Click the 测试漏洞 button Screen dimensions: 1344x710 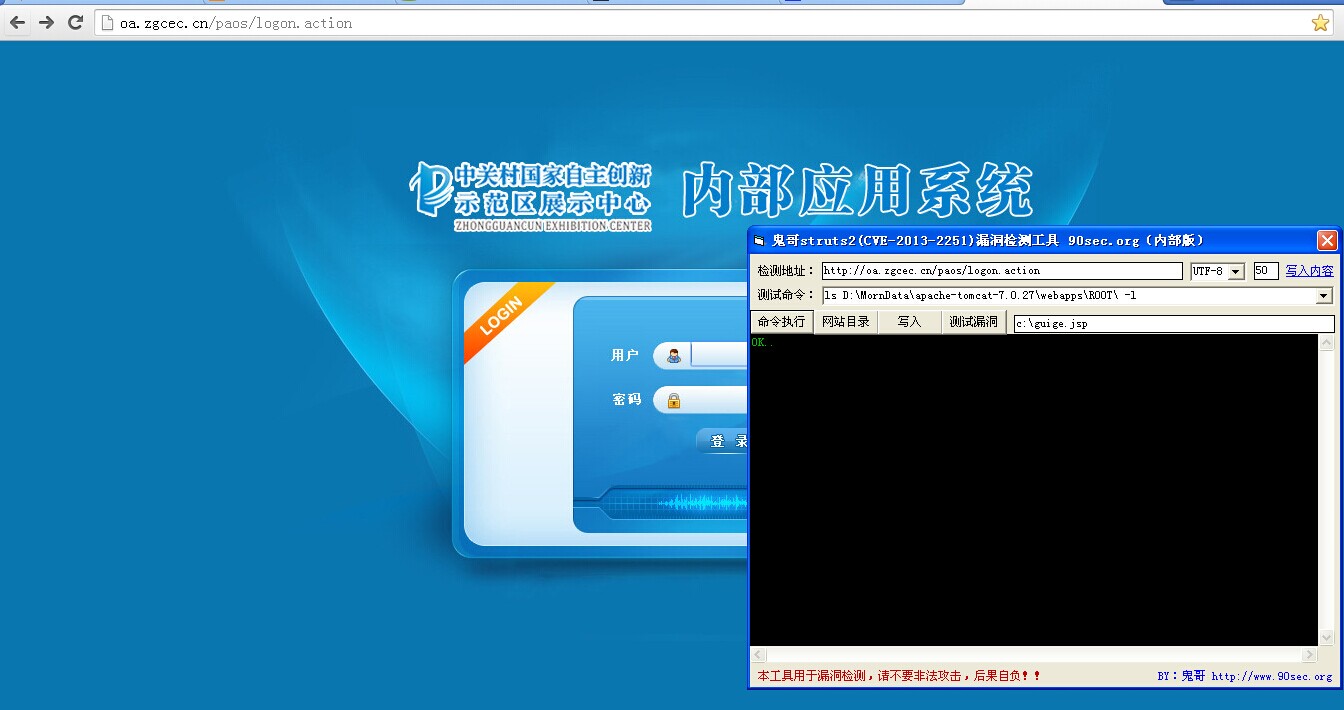(x=974, y=322)
